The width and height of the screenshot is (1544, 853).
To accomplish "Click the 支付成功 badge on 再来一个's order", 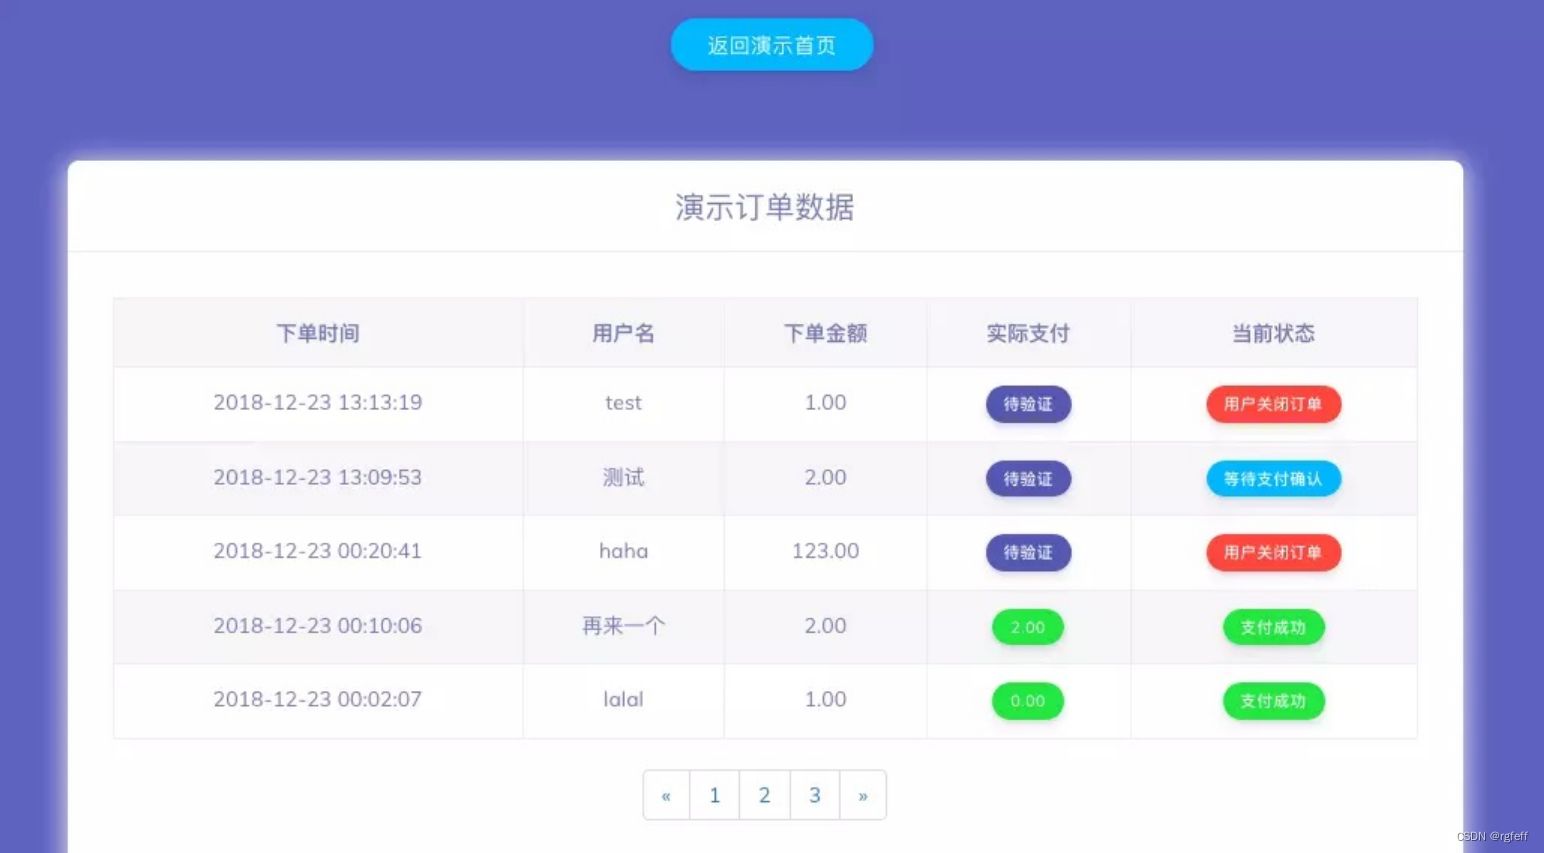I will 1273,627.
